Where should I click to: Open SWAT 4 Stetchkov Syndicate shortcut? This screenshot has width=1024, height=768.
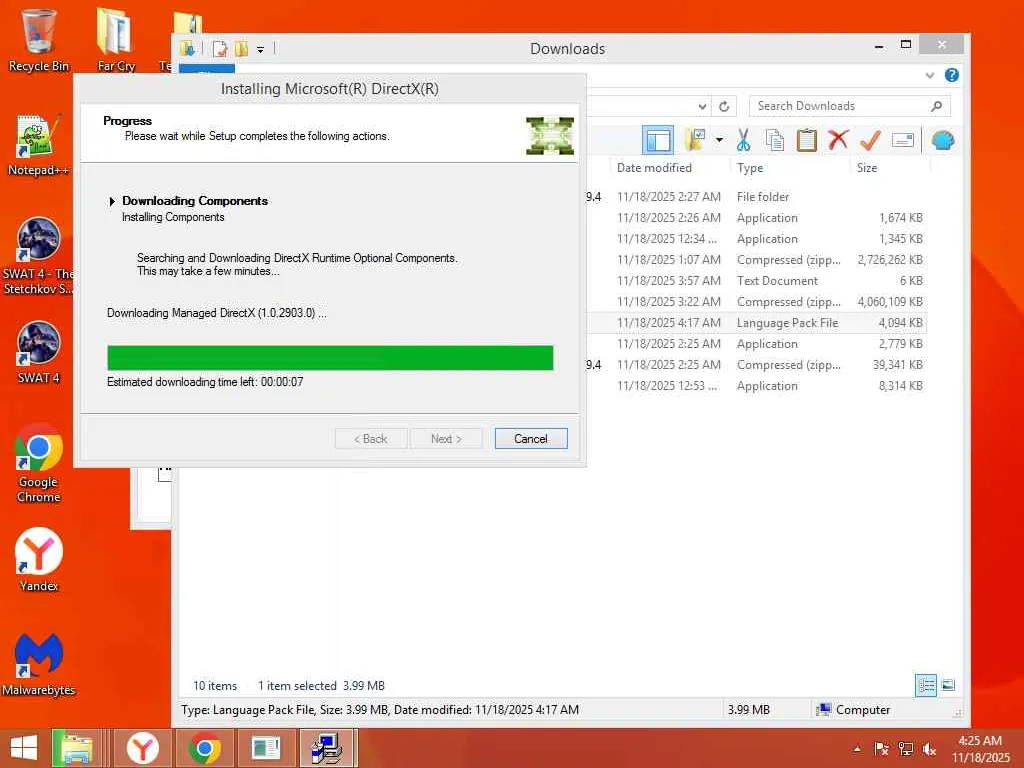(x=38, y=256)
